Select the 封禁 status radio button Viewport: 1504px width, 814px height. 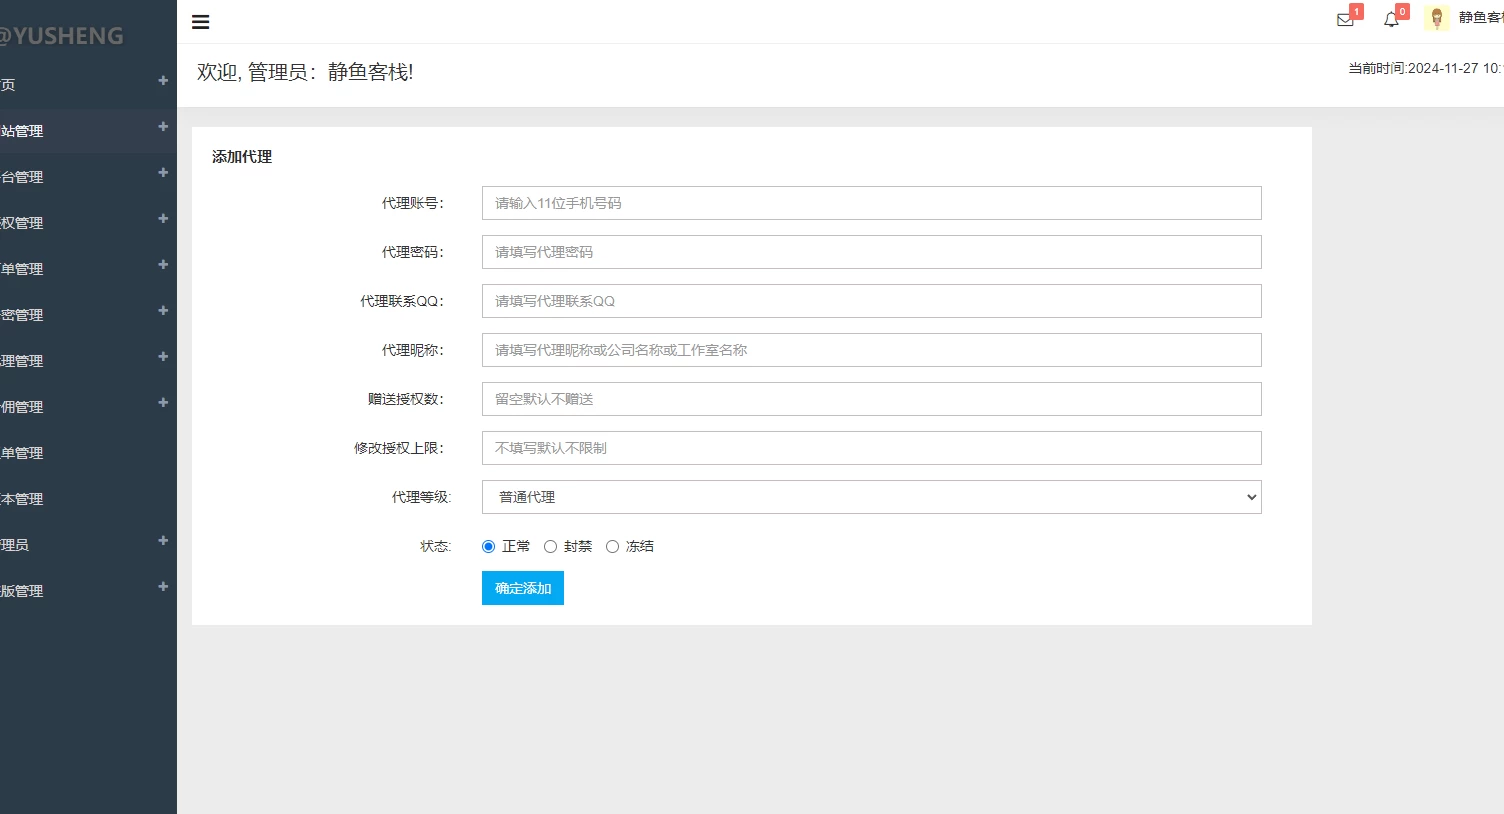tap(551, 547)
